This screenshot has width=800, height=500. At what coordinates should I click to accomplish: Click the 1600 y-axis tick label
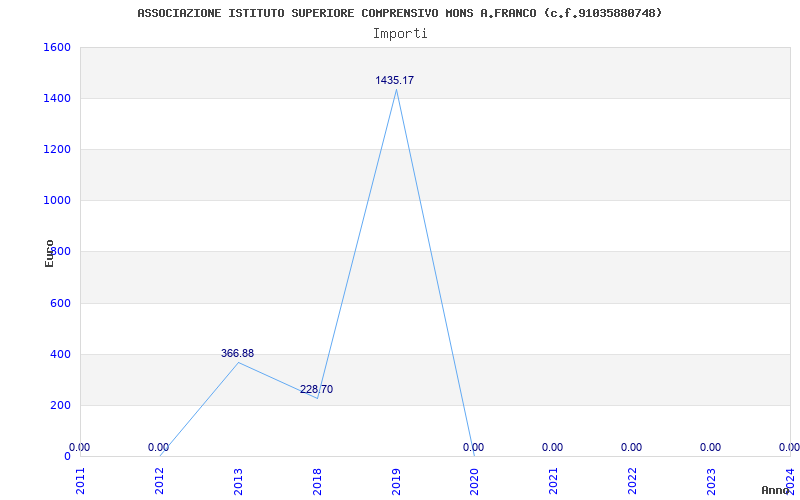(x=57, y=47)
